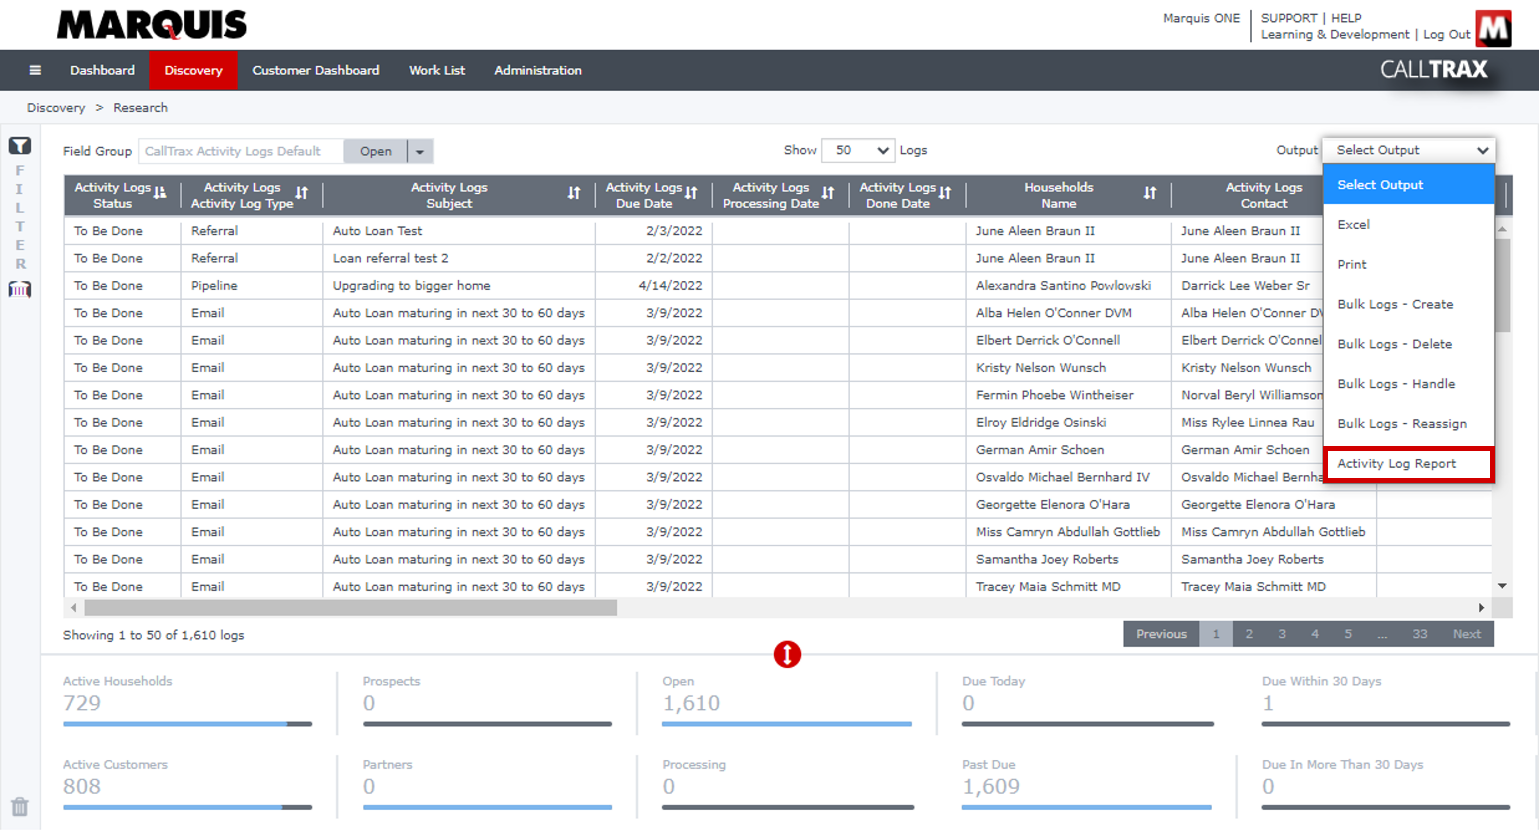Open the hamburger menu in the navigation bar

coord(36,70)
